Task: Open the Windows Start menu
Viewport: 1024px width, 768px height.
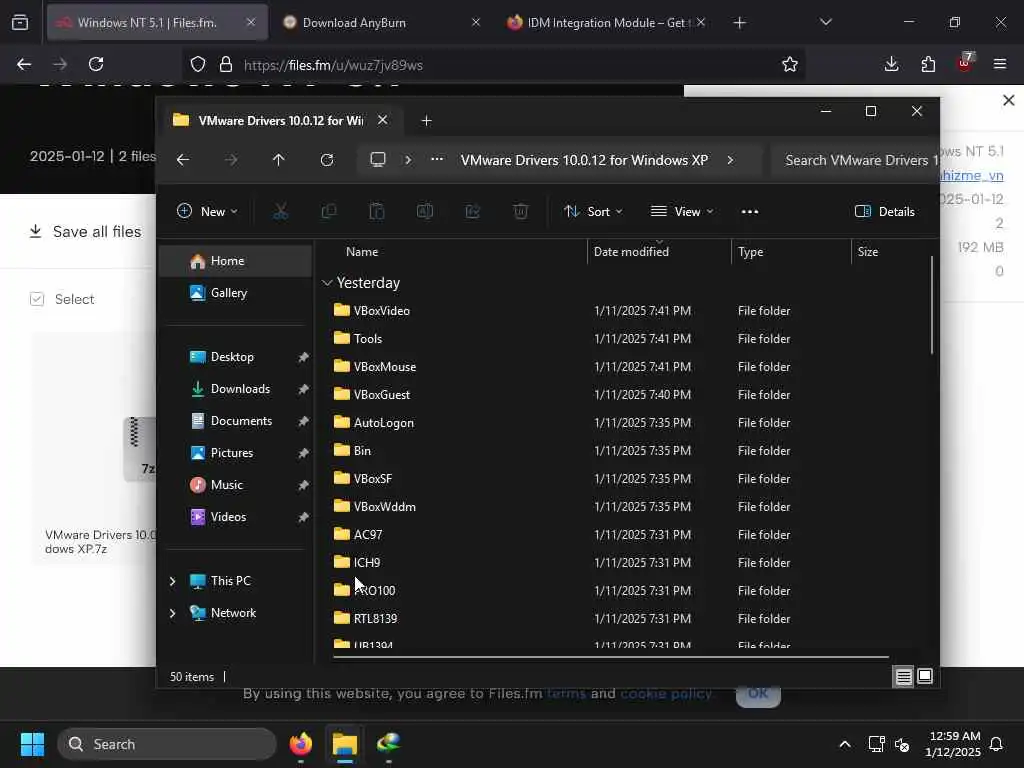Action: click(x=33, y=744)
